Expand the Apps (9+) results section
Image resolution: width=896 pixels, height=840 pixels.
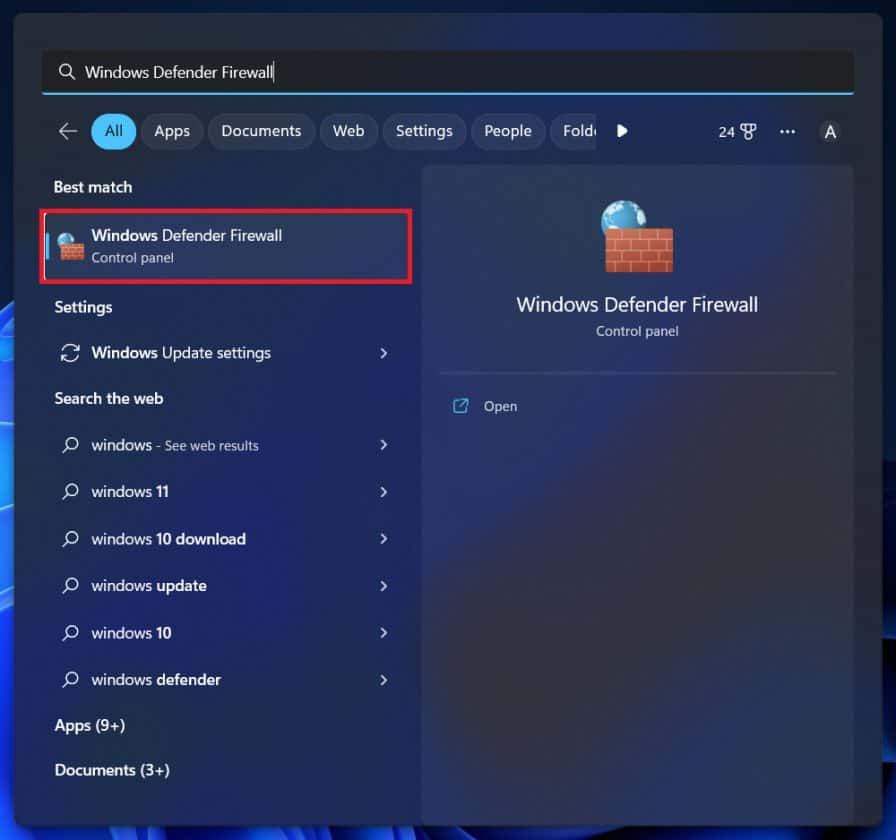(x=90, y=725)
